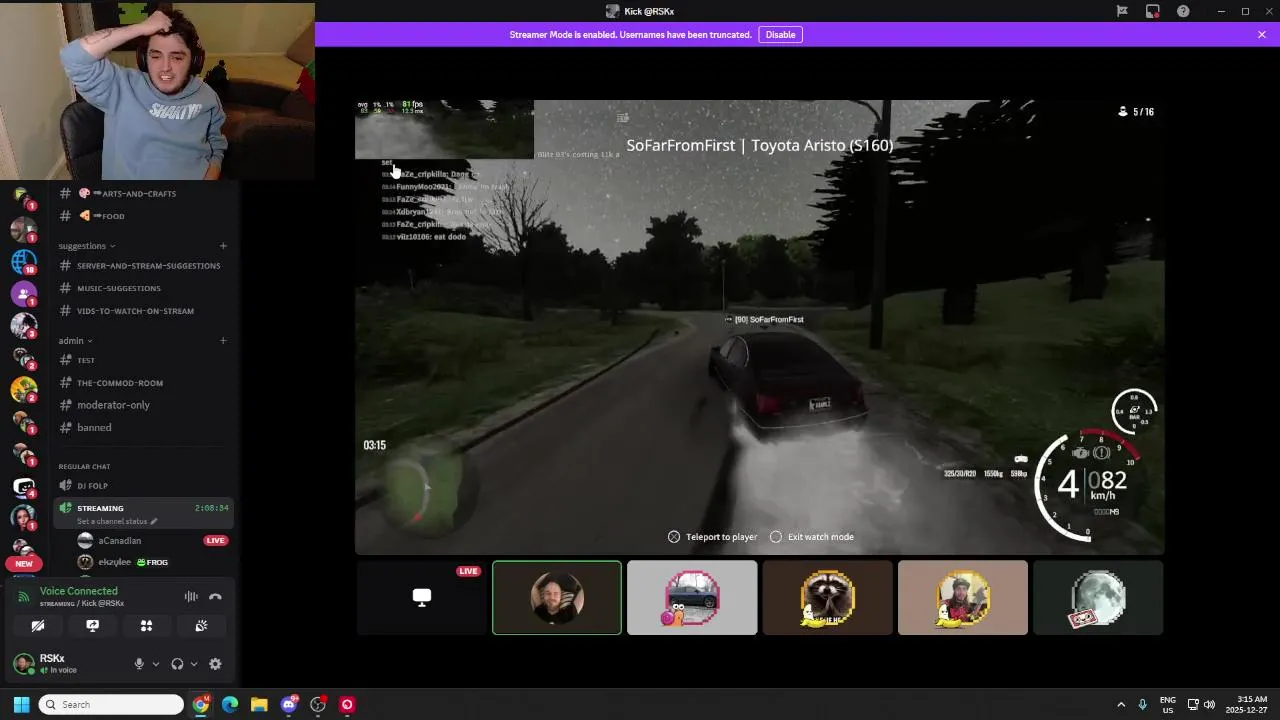This screenshot has width=1280, height=720.
Task: Open Microsoft Edge from taskbar
Action: pos(230,705)
